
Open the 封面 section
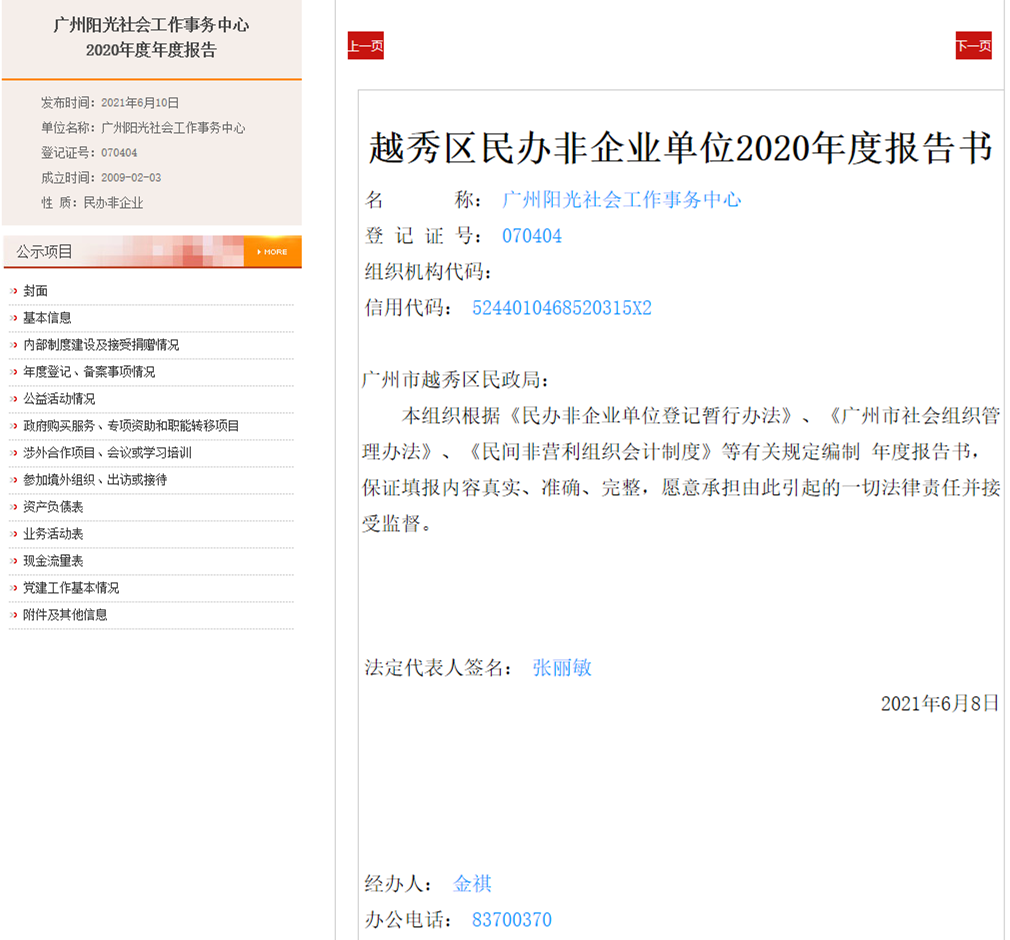pyautogui.click(x=35, y=291)
